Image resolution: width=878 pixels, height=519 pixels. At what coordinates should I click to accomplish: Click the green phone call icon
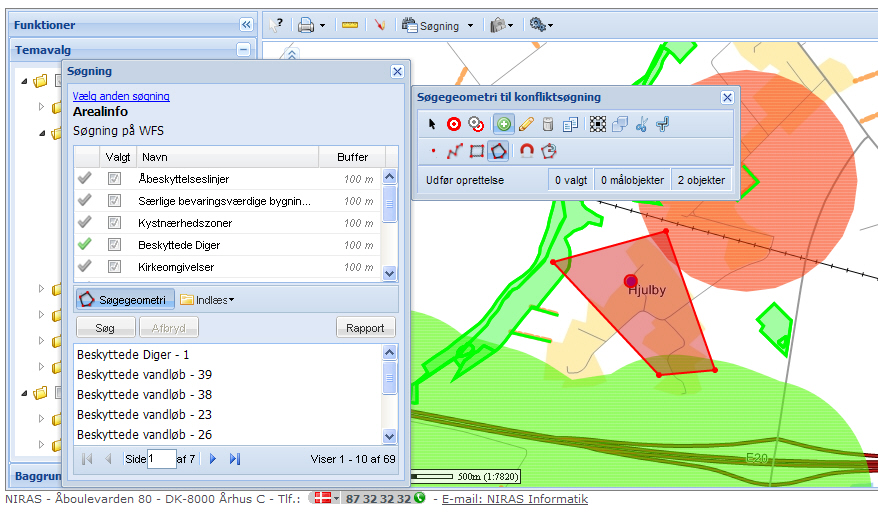coord(419,498)
